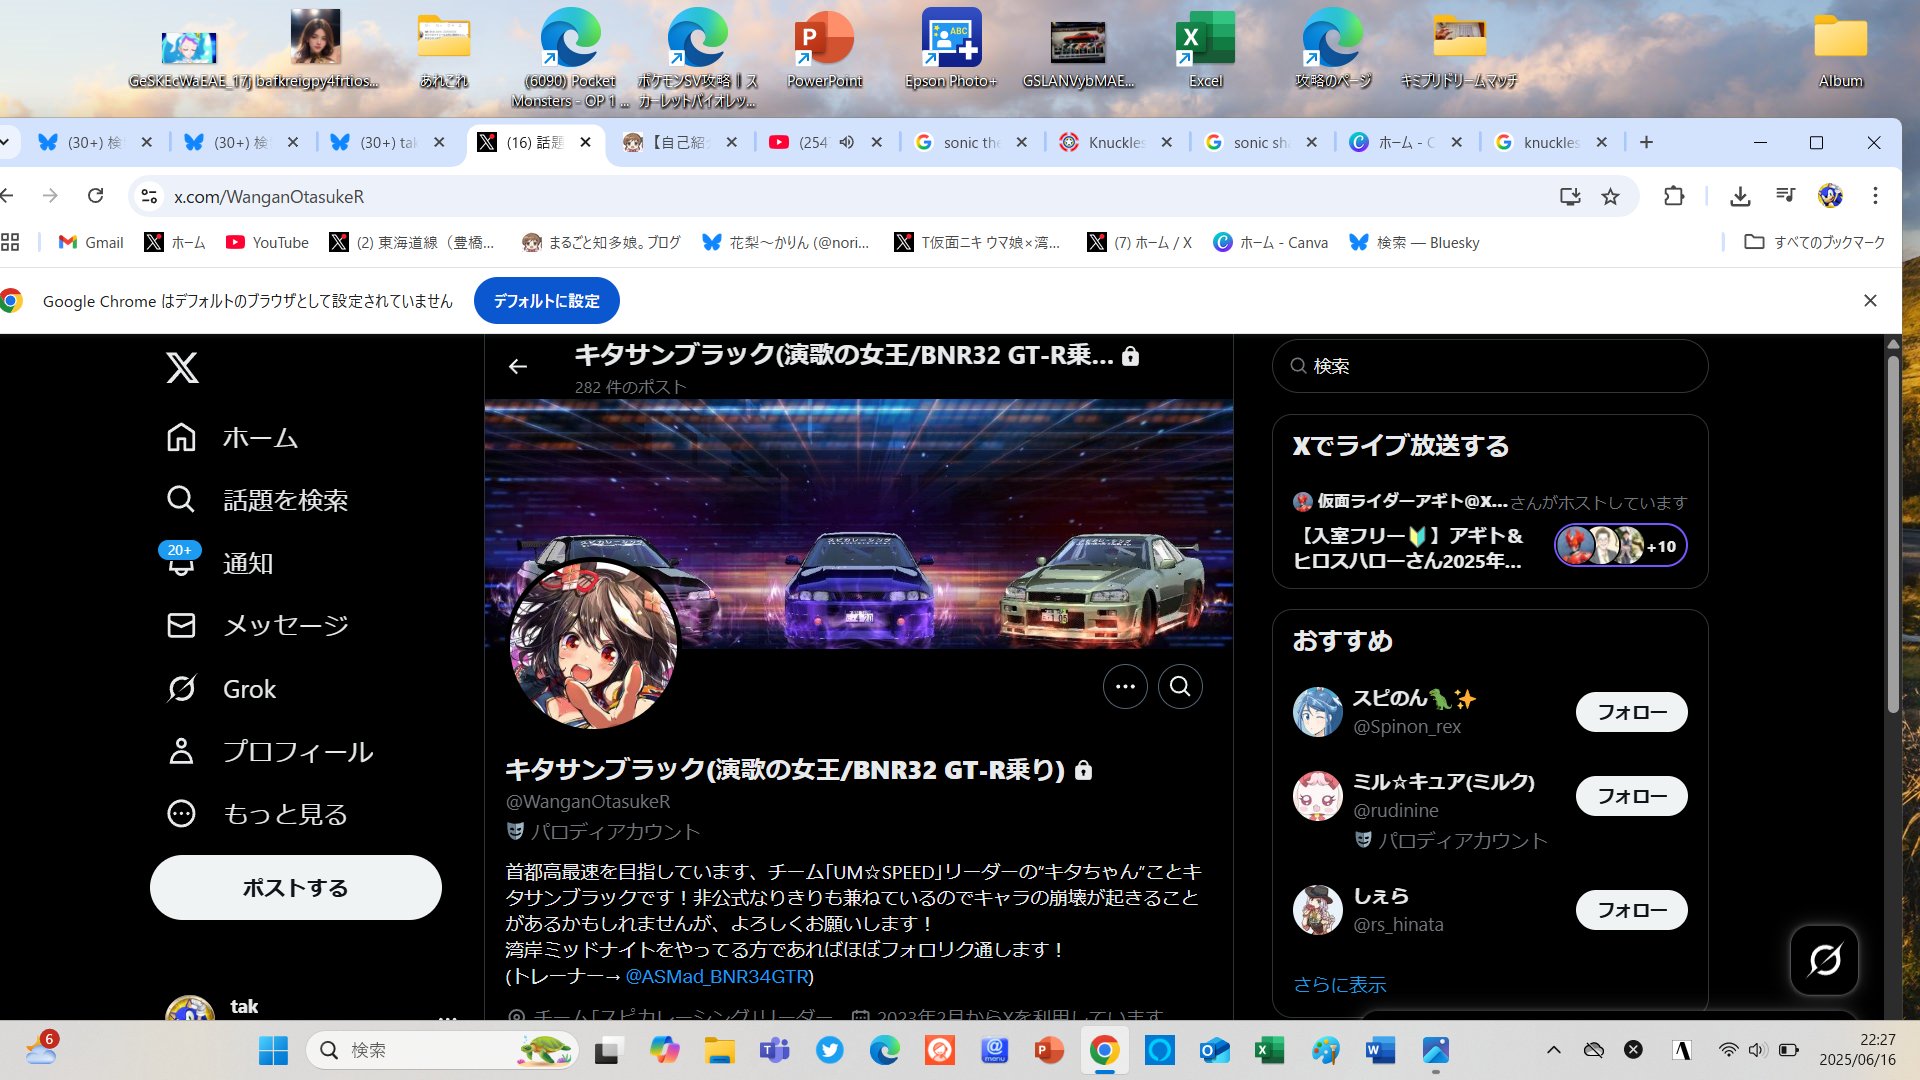The width and height of the screenshot is (1920, 1080).
Task: Click デフォルトに設定 button
Action: pos(546,300)
